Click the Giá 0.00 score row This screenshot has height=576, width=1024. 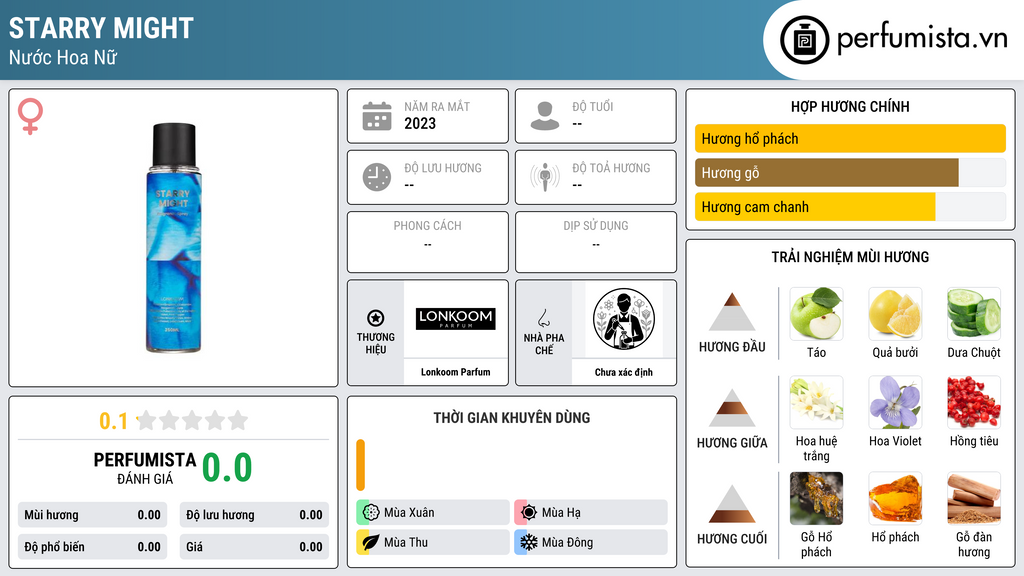point(254,547)
